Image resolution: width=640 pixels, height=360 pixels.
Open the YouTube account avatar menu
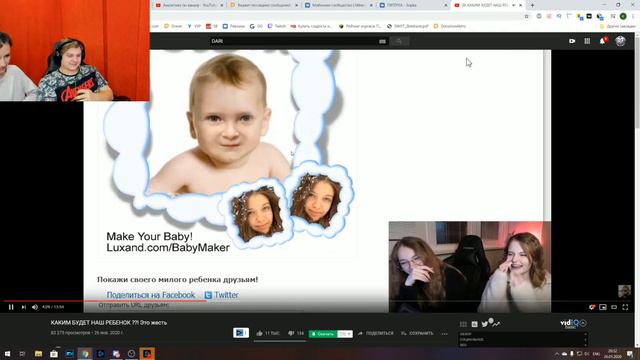point(620,41)
